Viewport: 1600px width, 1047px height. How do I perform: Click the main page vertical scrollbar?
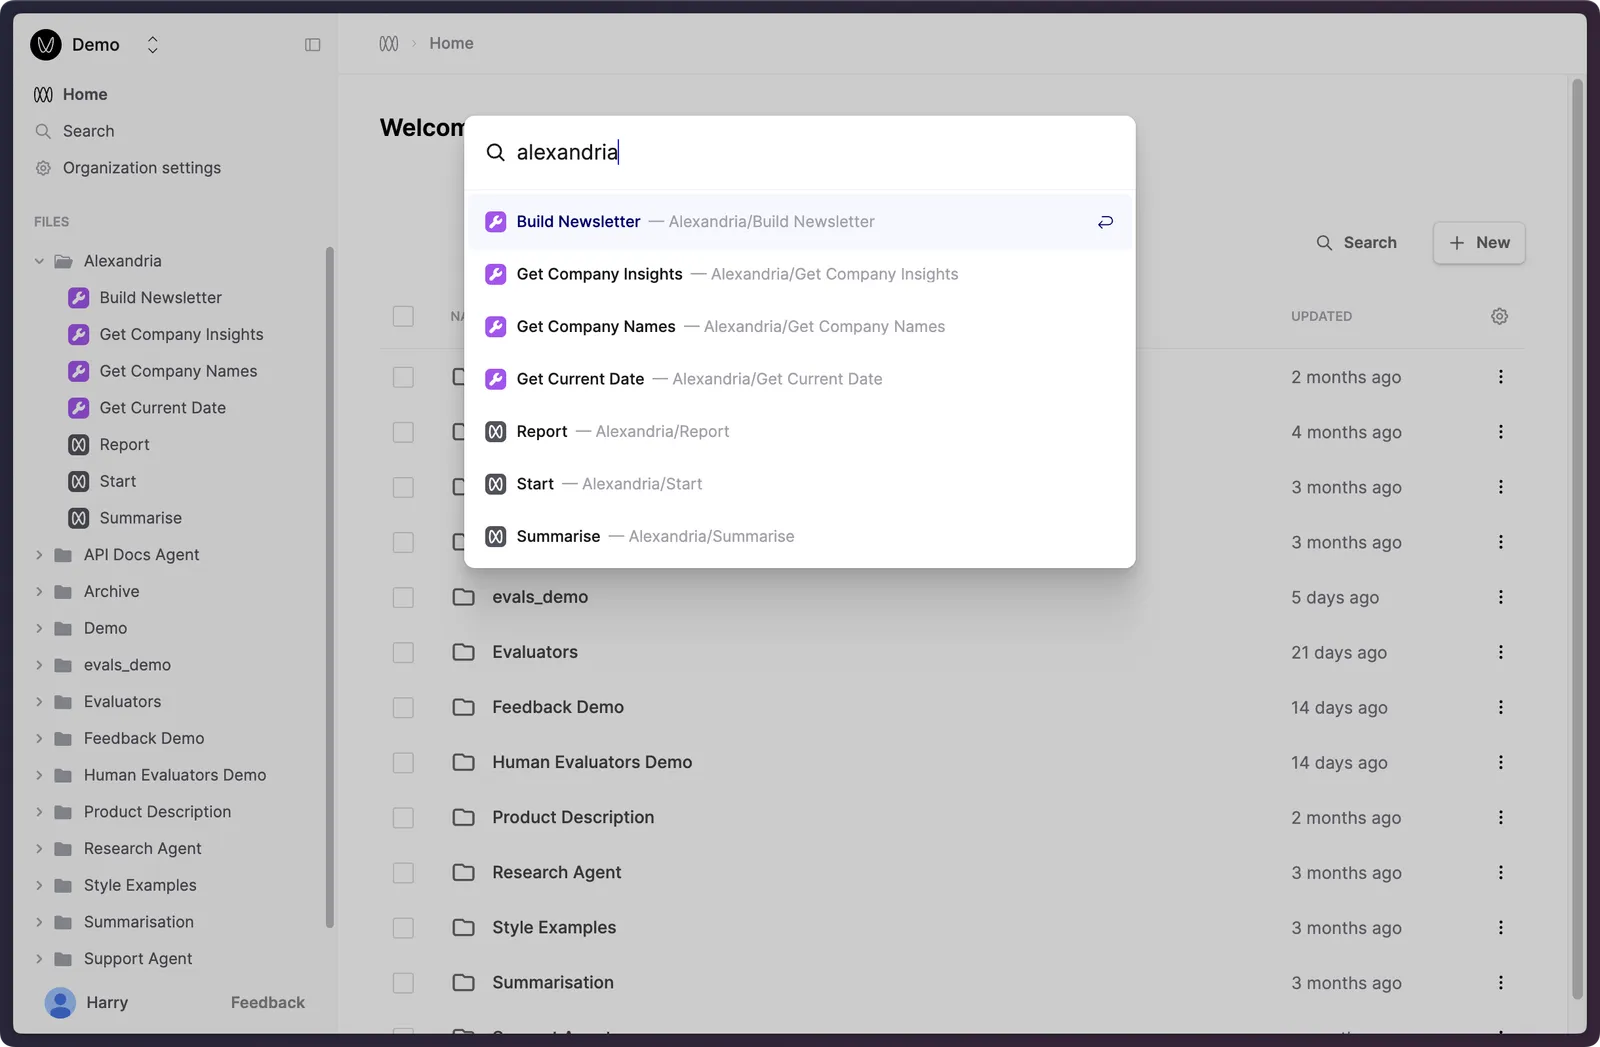(1577, 540)
